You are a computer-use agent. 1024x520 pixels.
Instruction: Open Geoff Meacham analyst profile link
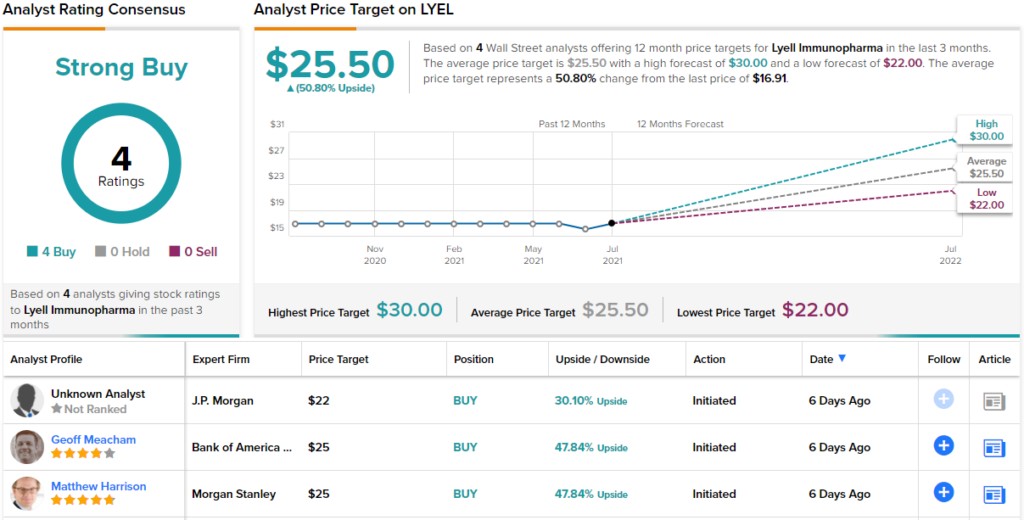click(93, 440)
